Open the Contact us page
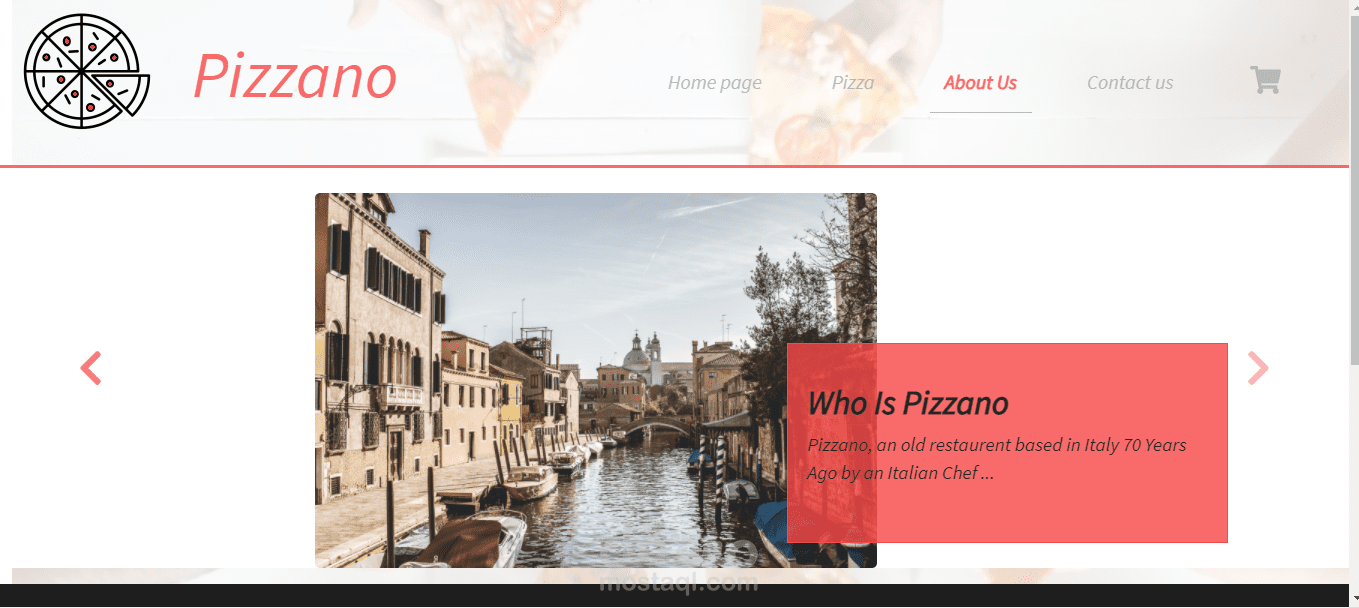The image size is (1359, 608). (x=1130, y=83)
